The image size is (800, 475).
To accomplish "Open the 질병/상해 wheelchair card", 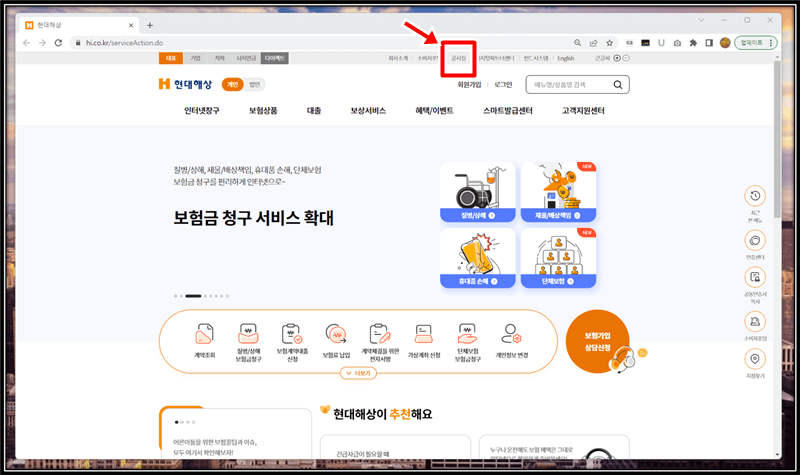I will [x=478, y=192].
